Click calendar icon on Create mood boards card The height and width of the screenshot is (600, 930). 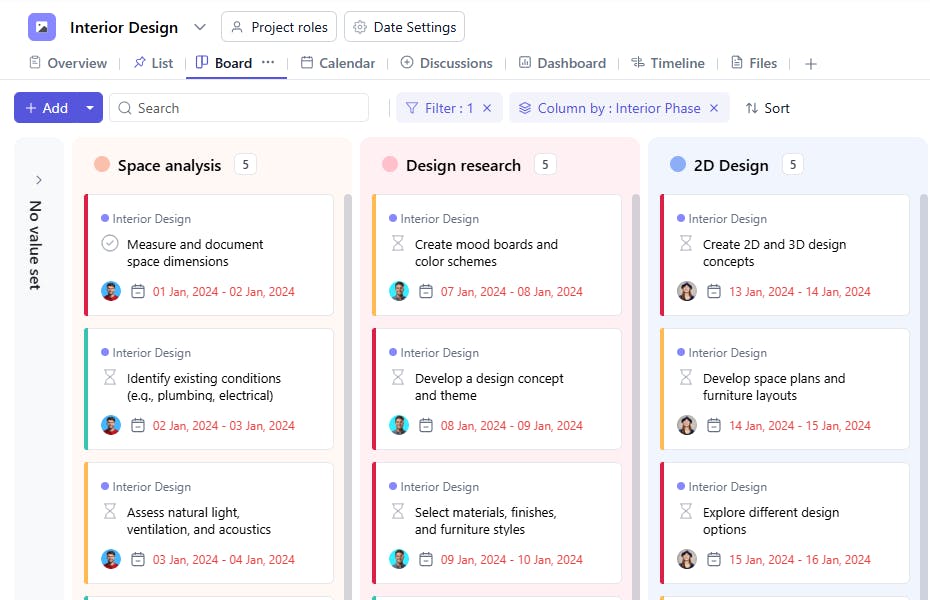426,291
